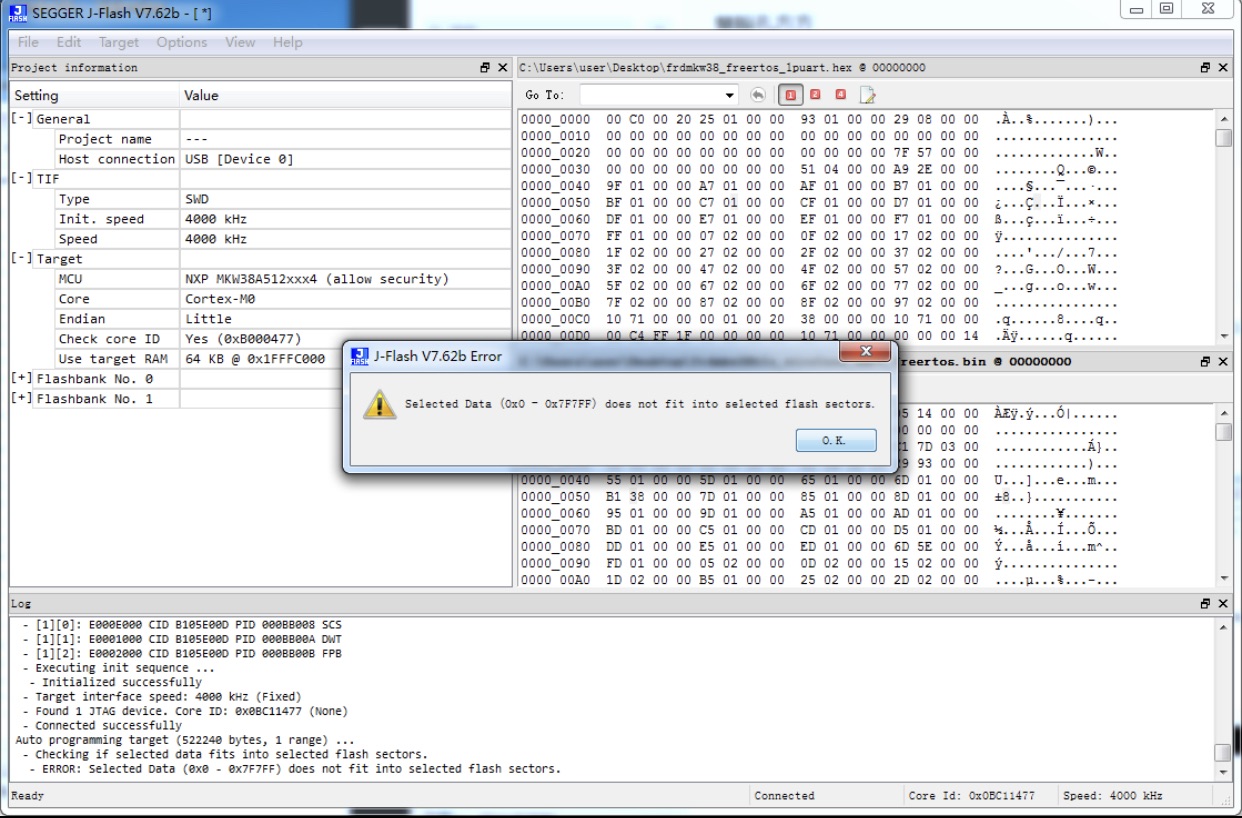Close the freertos.bin data window

tap(1224, 362)
